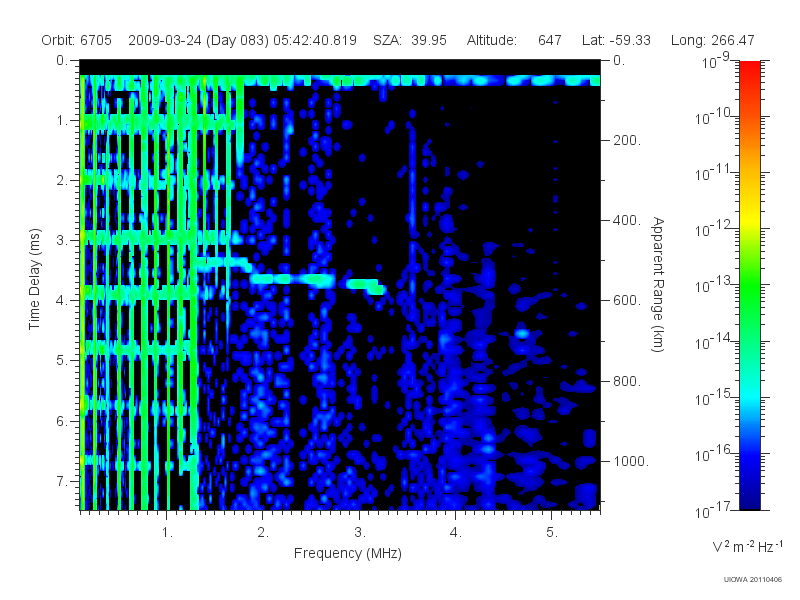
Task: Click the 'Orbit: 6705' header text
Action: (77, 40)
